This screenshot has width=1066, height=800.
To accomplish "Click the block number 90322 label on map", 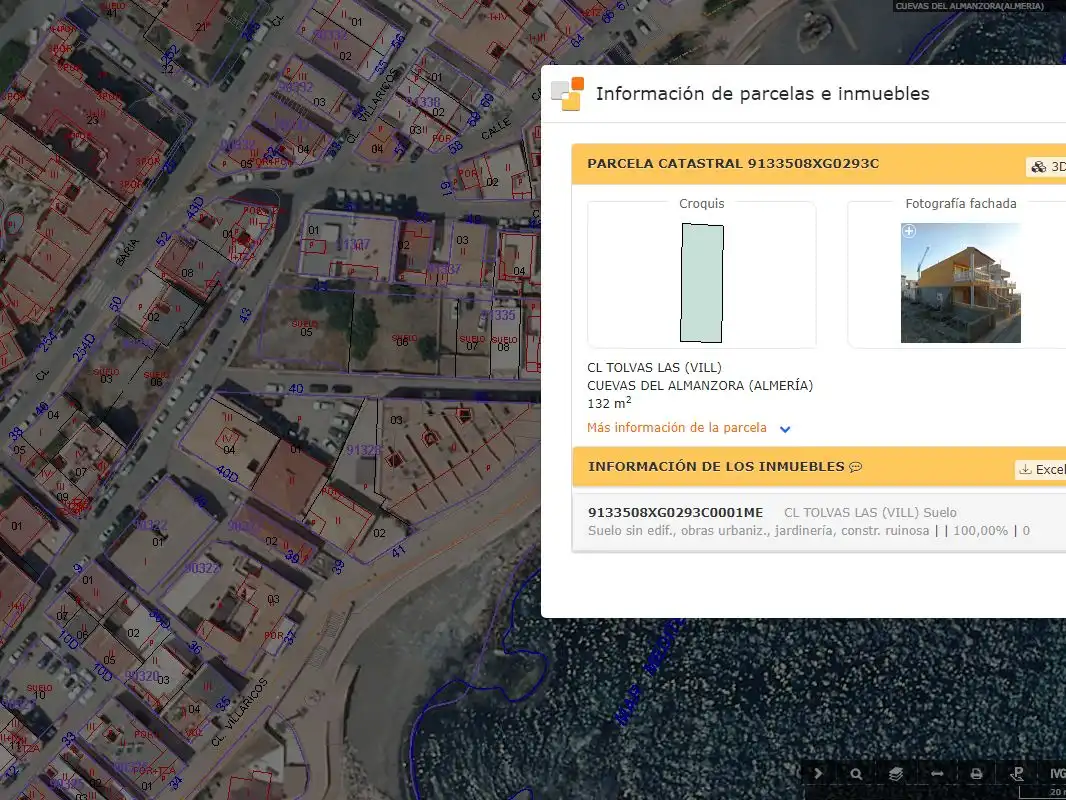I will point(201,568).
